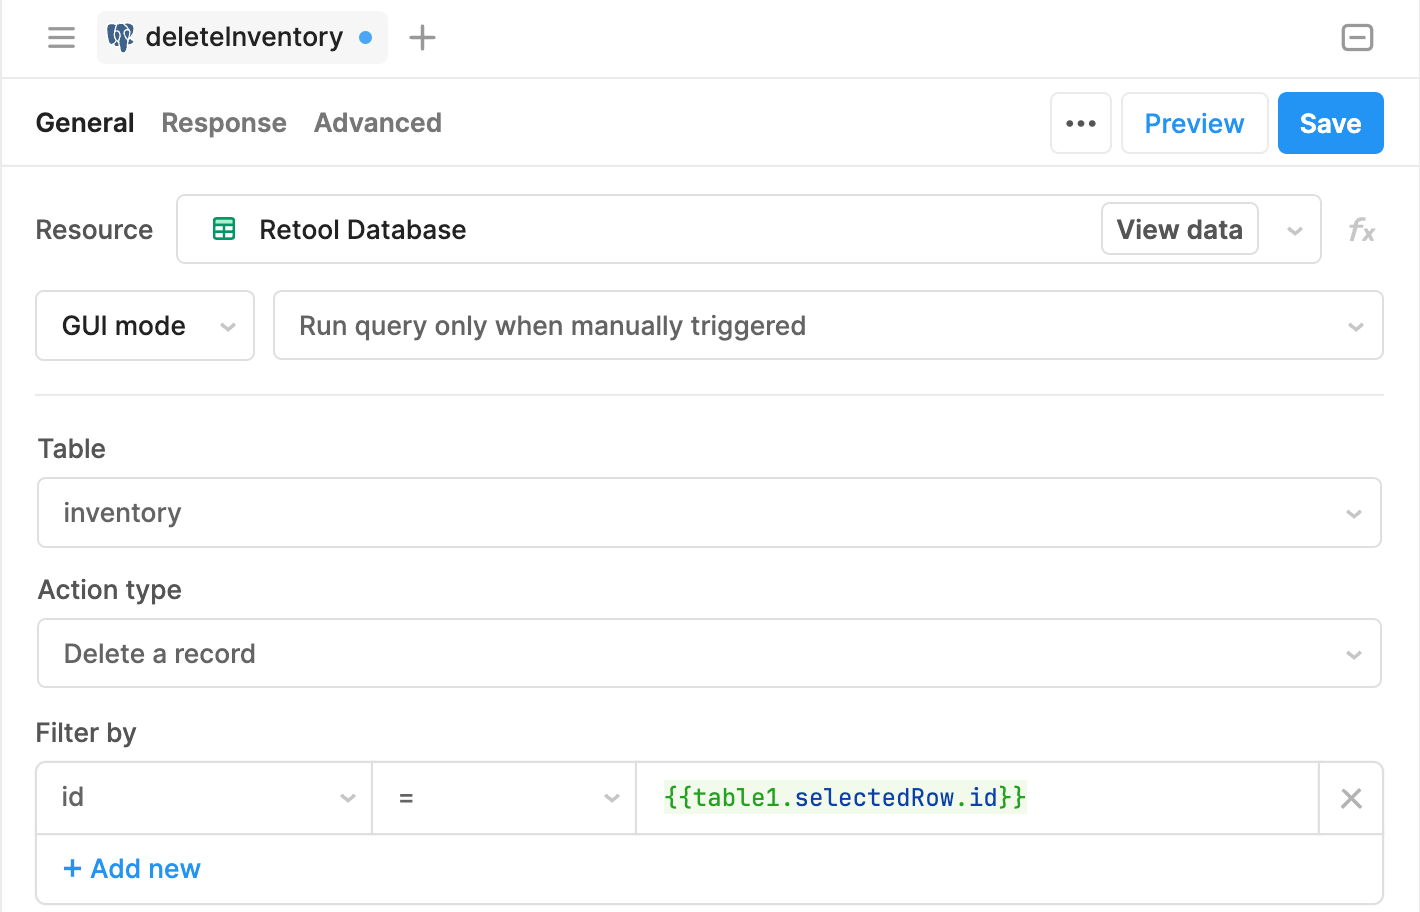Save the deleteInventory query
Image resolution: width=1420 pixels, height=912 pixels.
point(1331,123)
